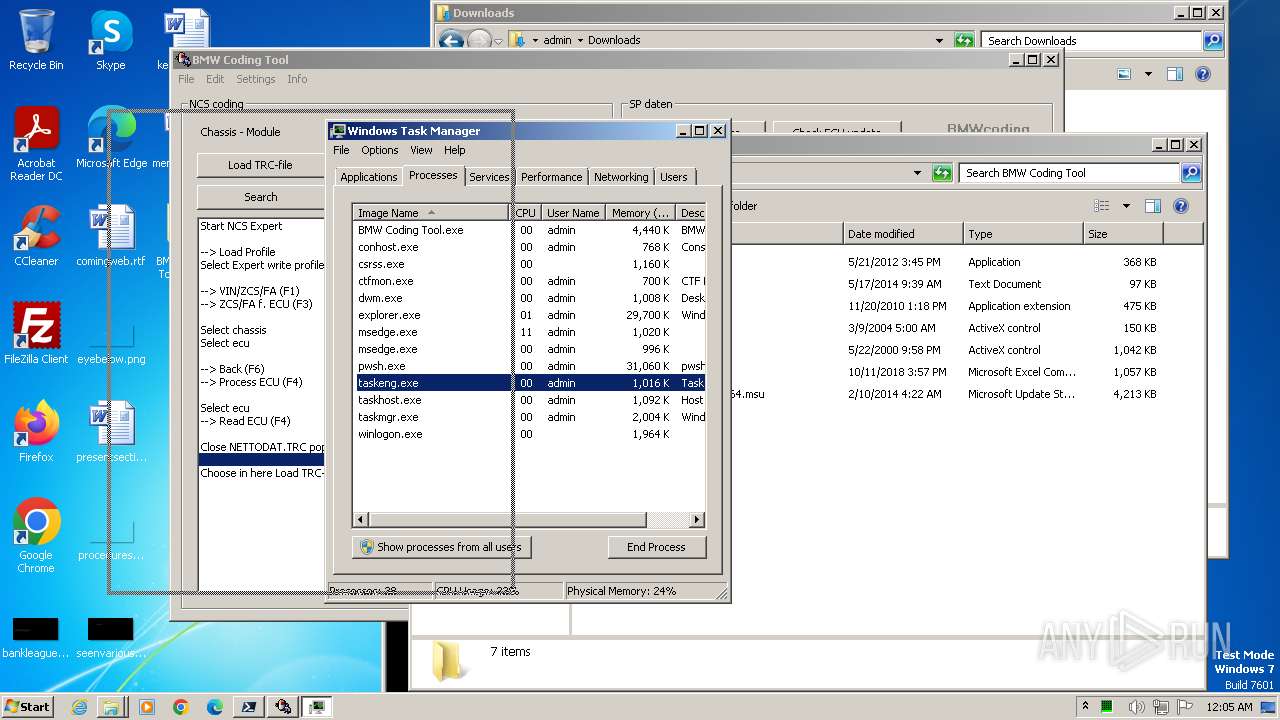Expand the admin breadcrumb arrow in Downloads
1280x720 pixels.
pyautogui.click(x=579, y=40)
